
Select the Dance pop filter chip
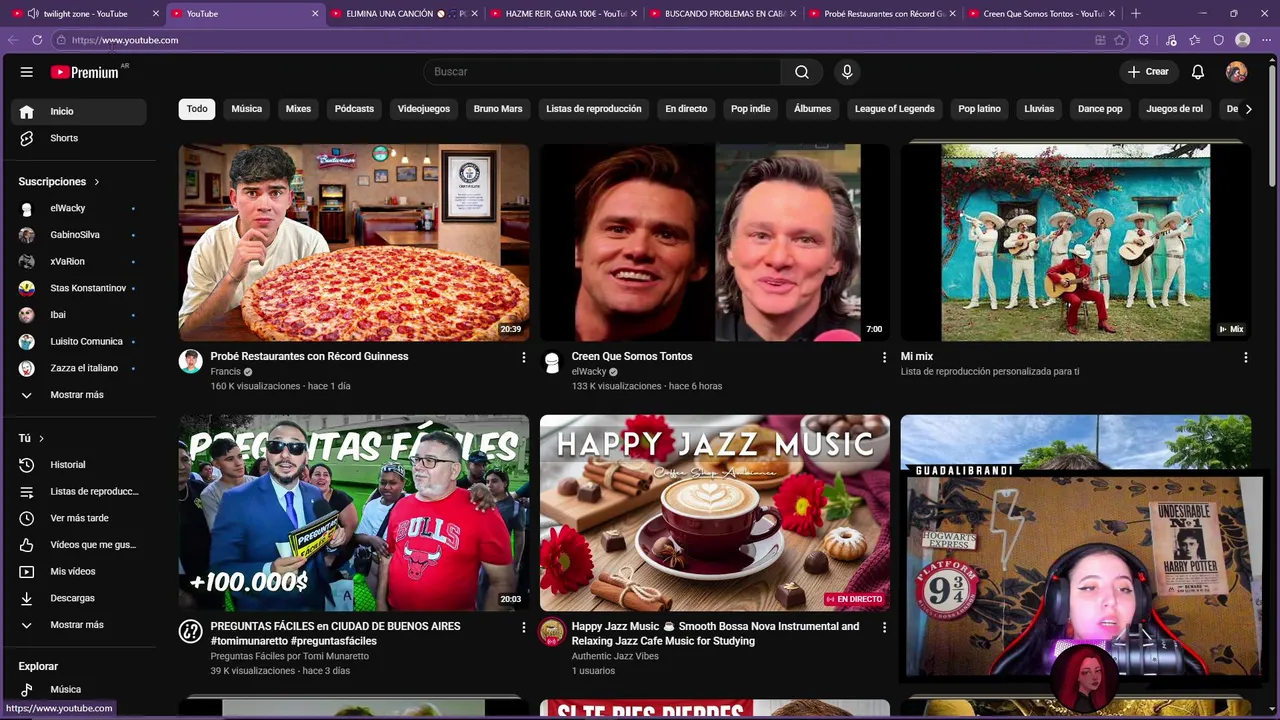pyautogui.click(x=1100, y=109)
